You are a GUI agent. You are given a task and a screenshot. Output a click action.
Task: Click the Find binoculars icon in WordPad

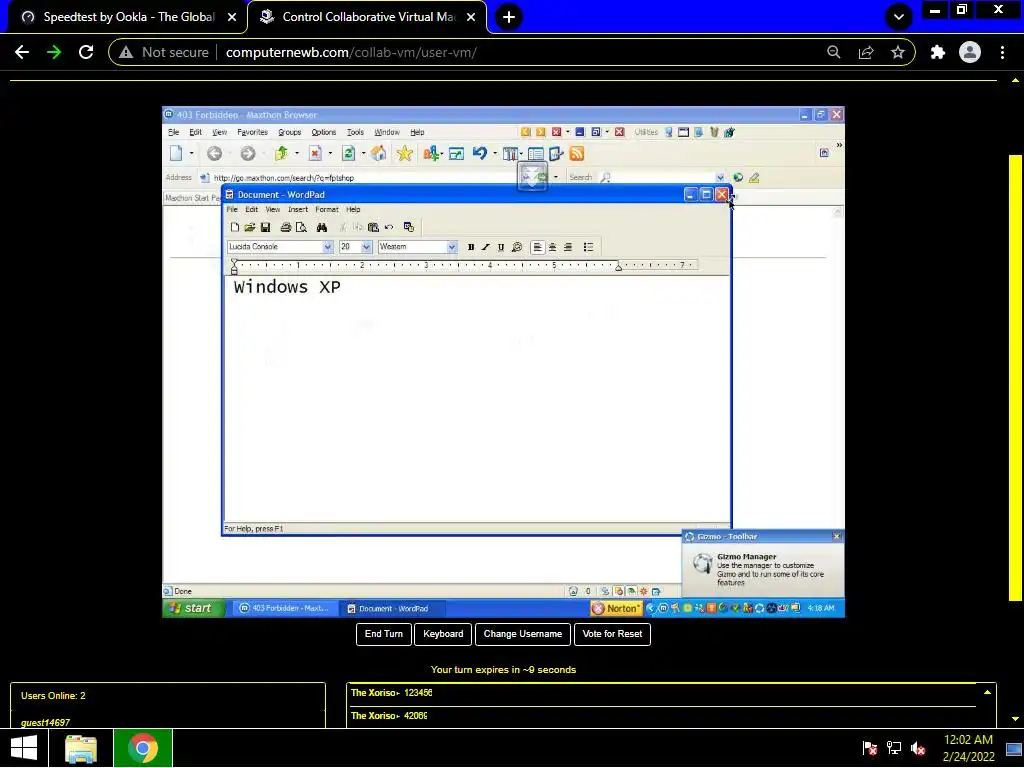click(x=321, y=227)
